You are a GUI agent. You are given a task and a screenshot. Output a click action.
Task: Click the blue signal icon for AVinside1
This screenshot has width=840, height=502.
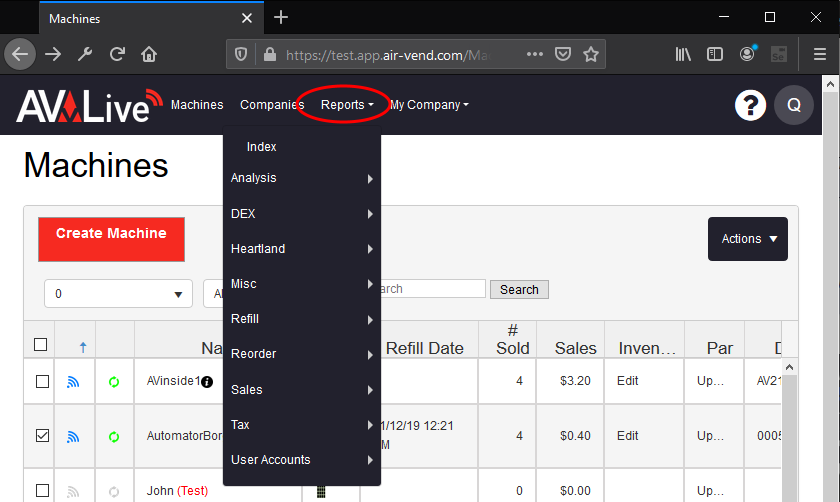[73, 381]
